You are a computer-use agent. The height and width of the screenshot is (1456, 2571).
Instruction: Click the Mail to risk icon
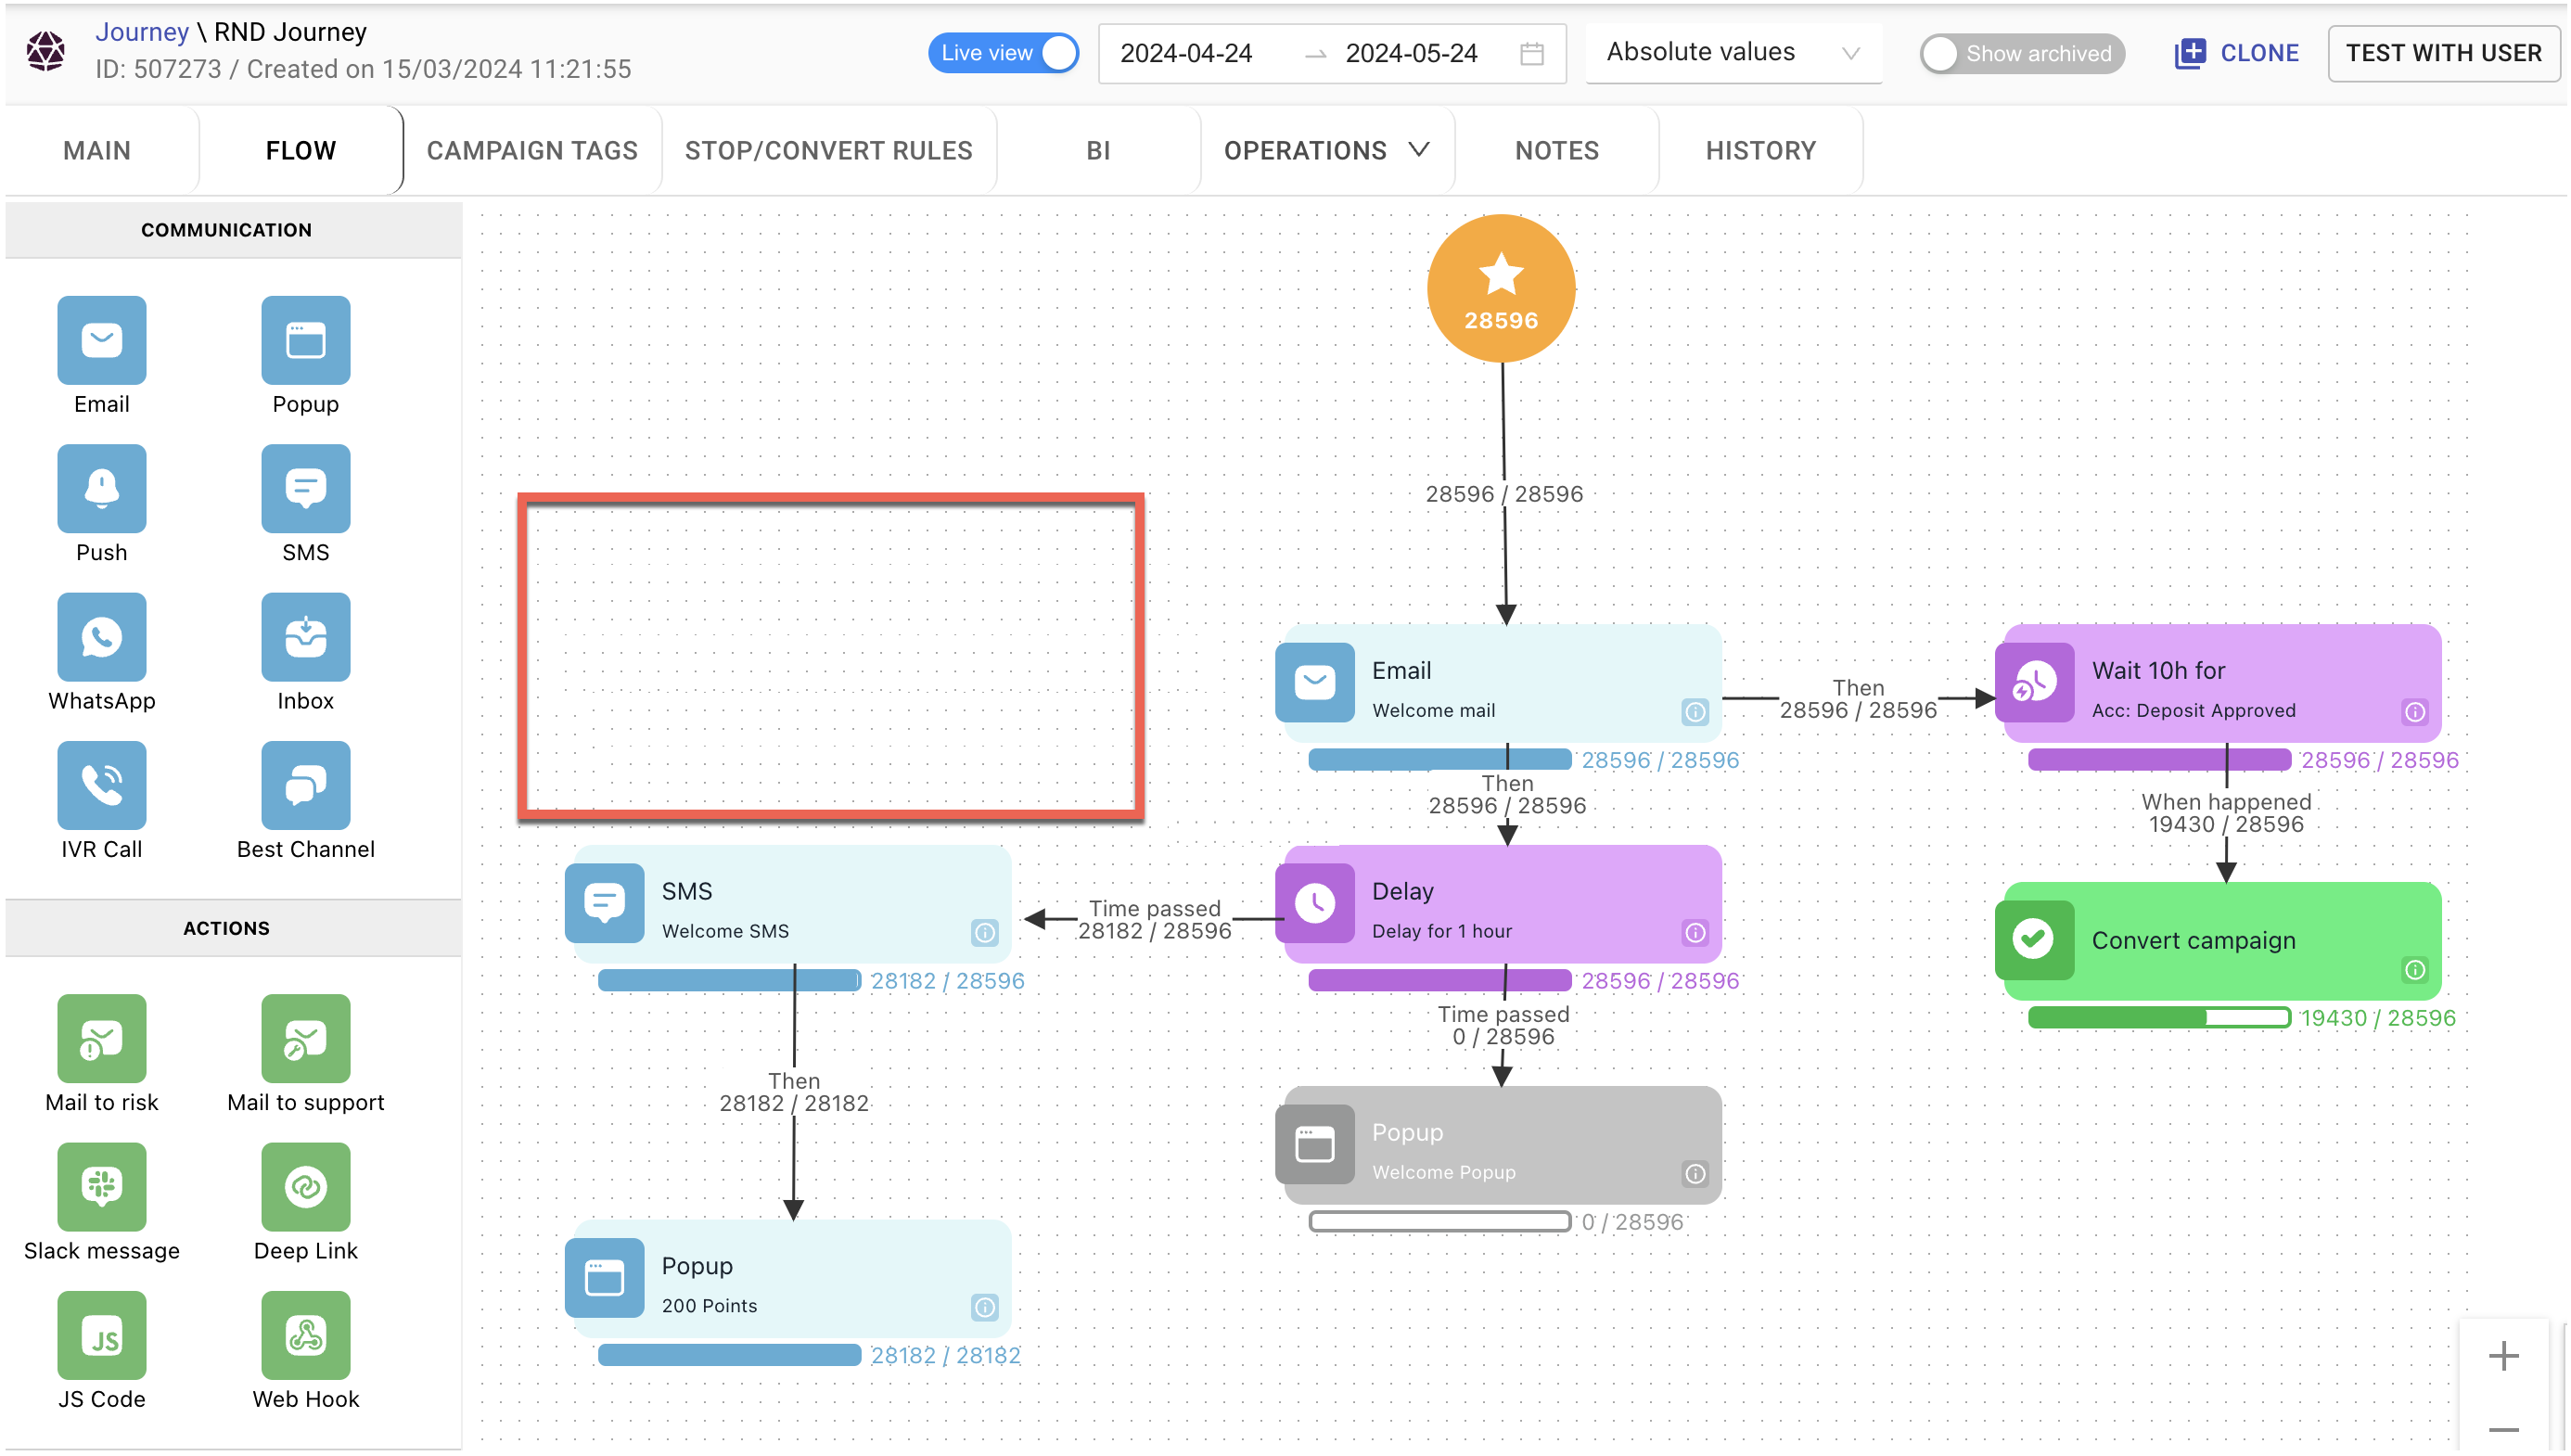pyautogui.click(x=101, y=1038)
